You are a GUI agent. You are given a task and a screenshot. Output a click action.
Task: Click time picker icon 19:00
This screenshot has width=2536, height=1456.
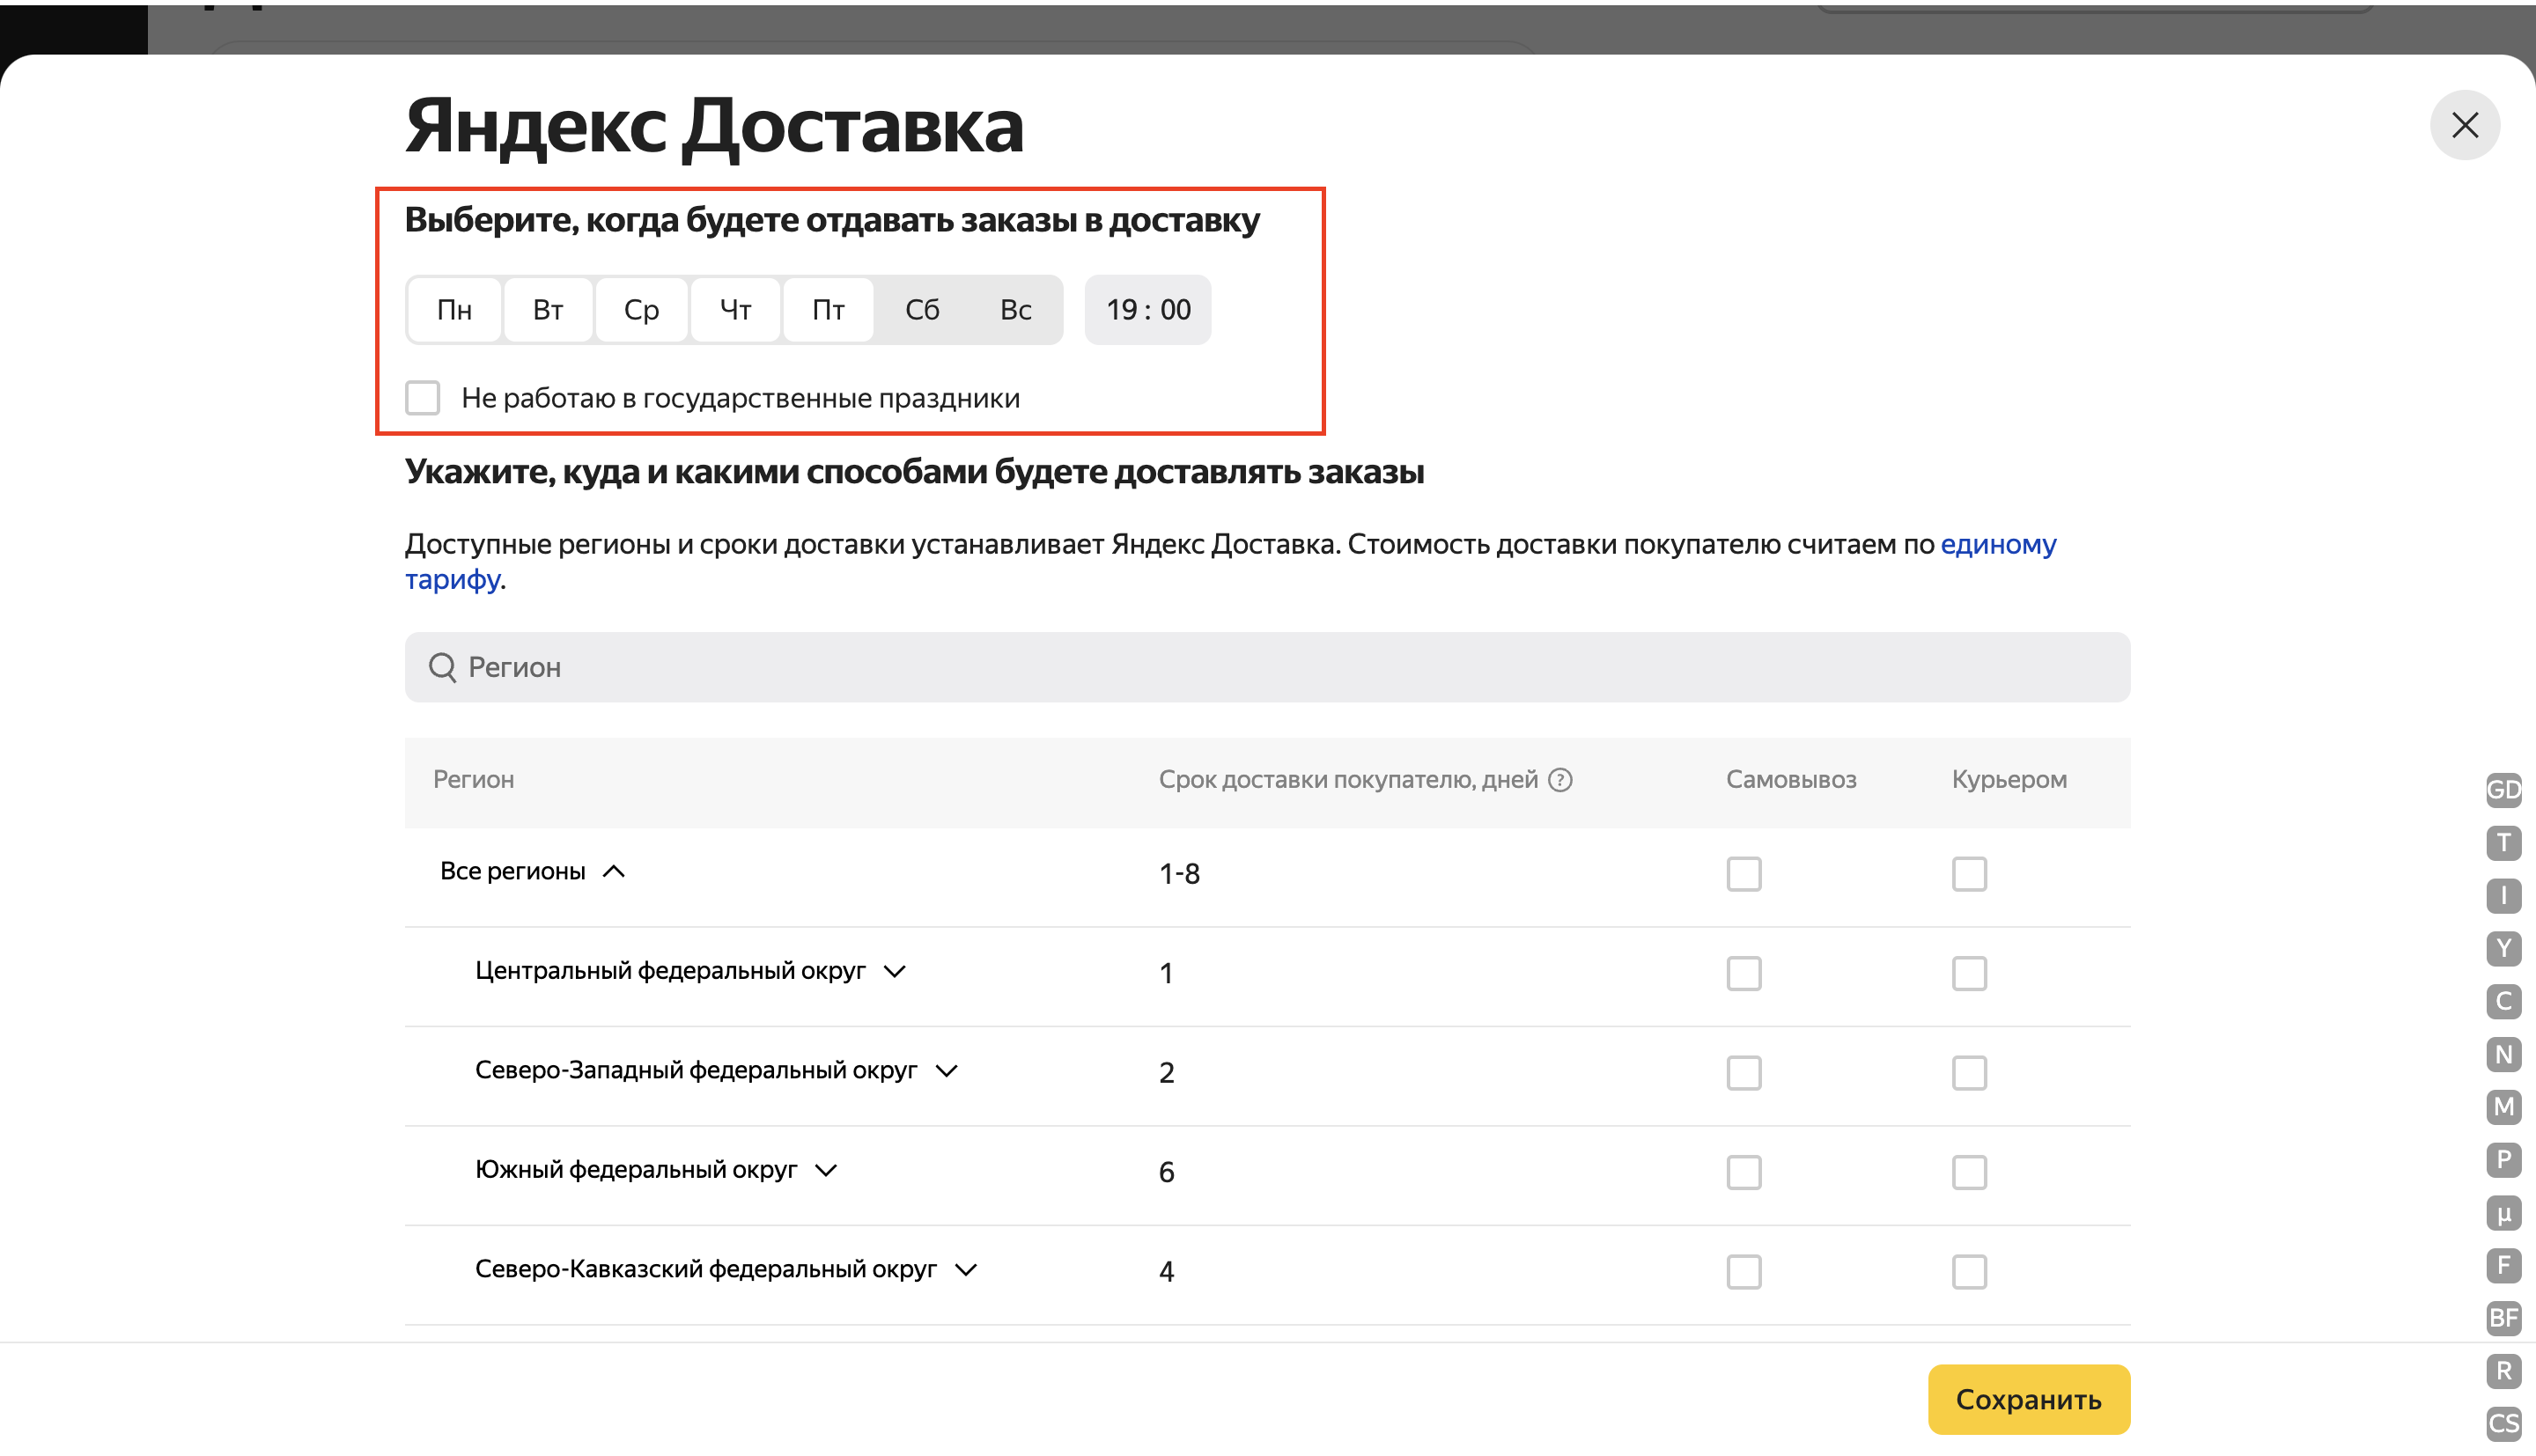[1148, 308]
